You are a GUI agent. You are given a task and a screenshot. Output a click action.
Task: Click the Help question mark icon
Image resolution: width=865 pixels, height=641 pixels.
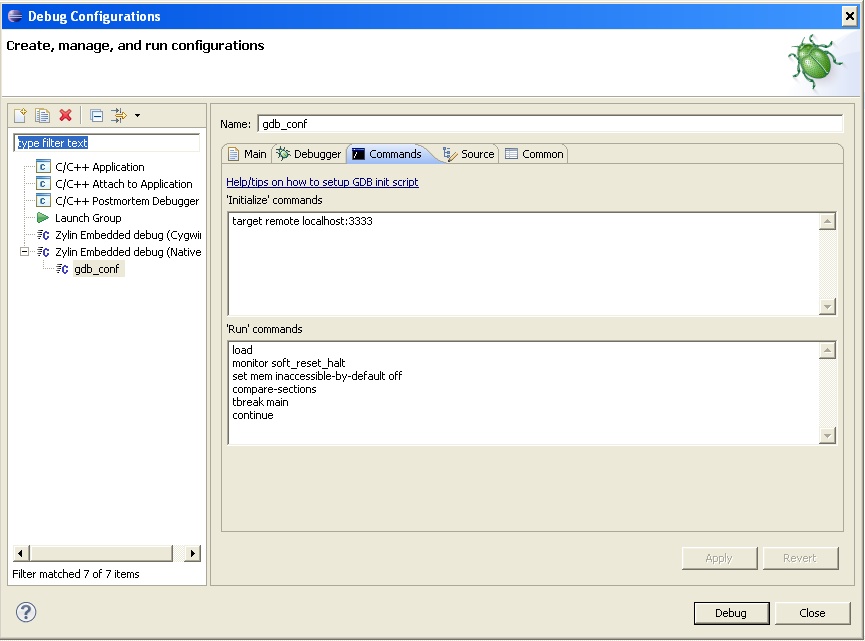coord(26,612)
